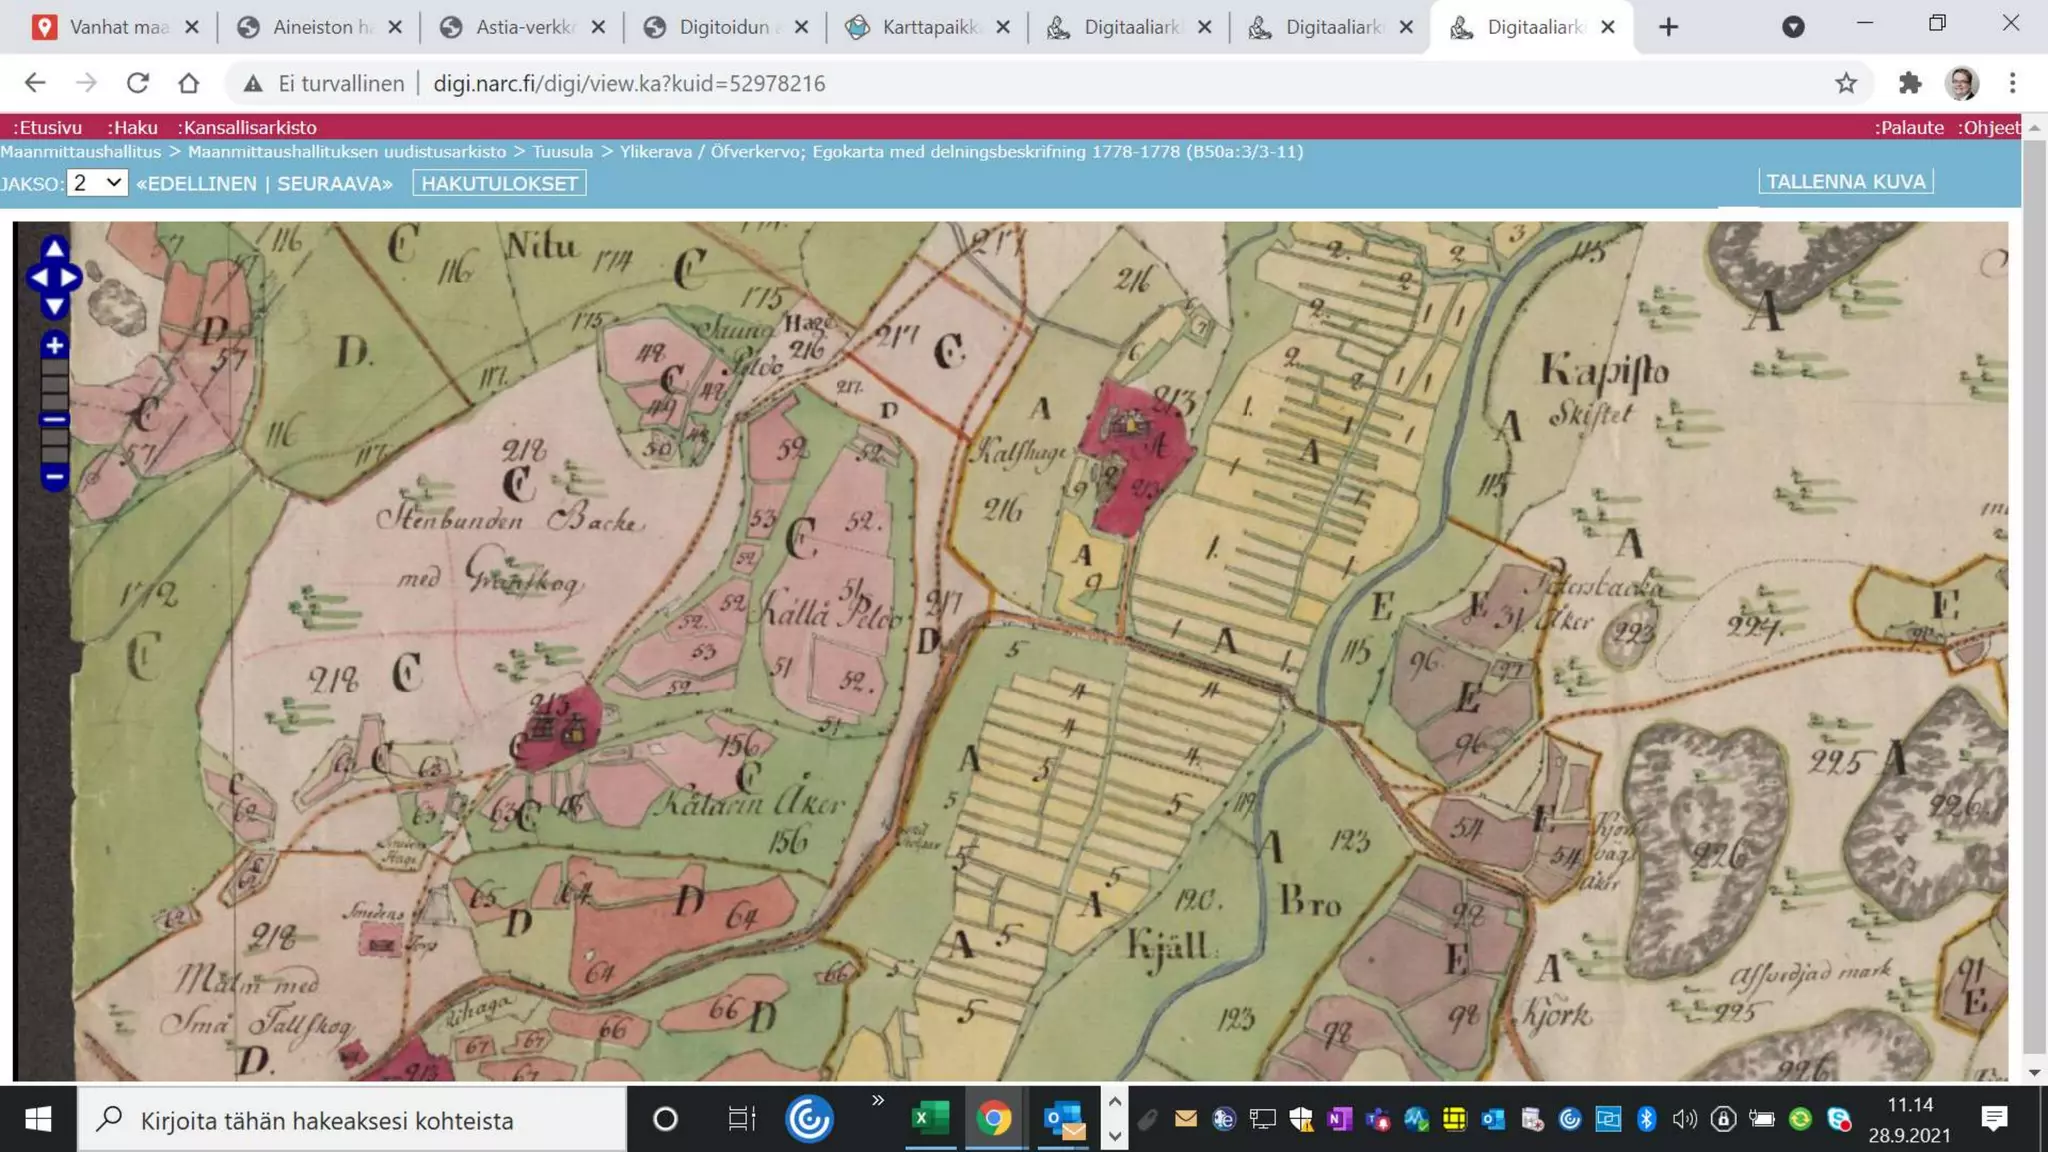
Task: Click the HAKUTULOKSET button
Action: pyautogui.click(x=499, y=184)
